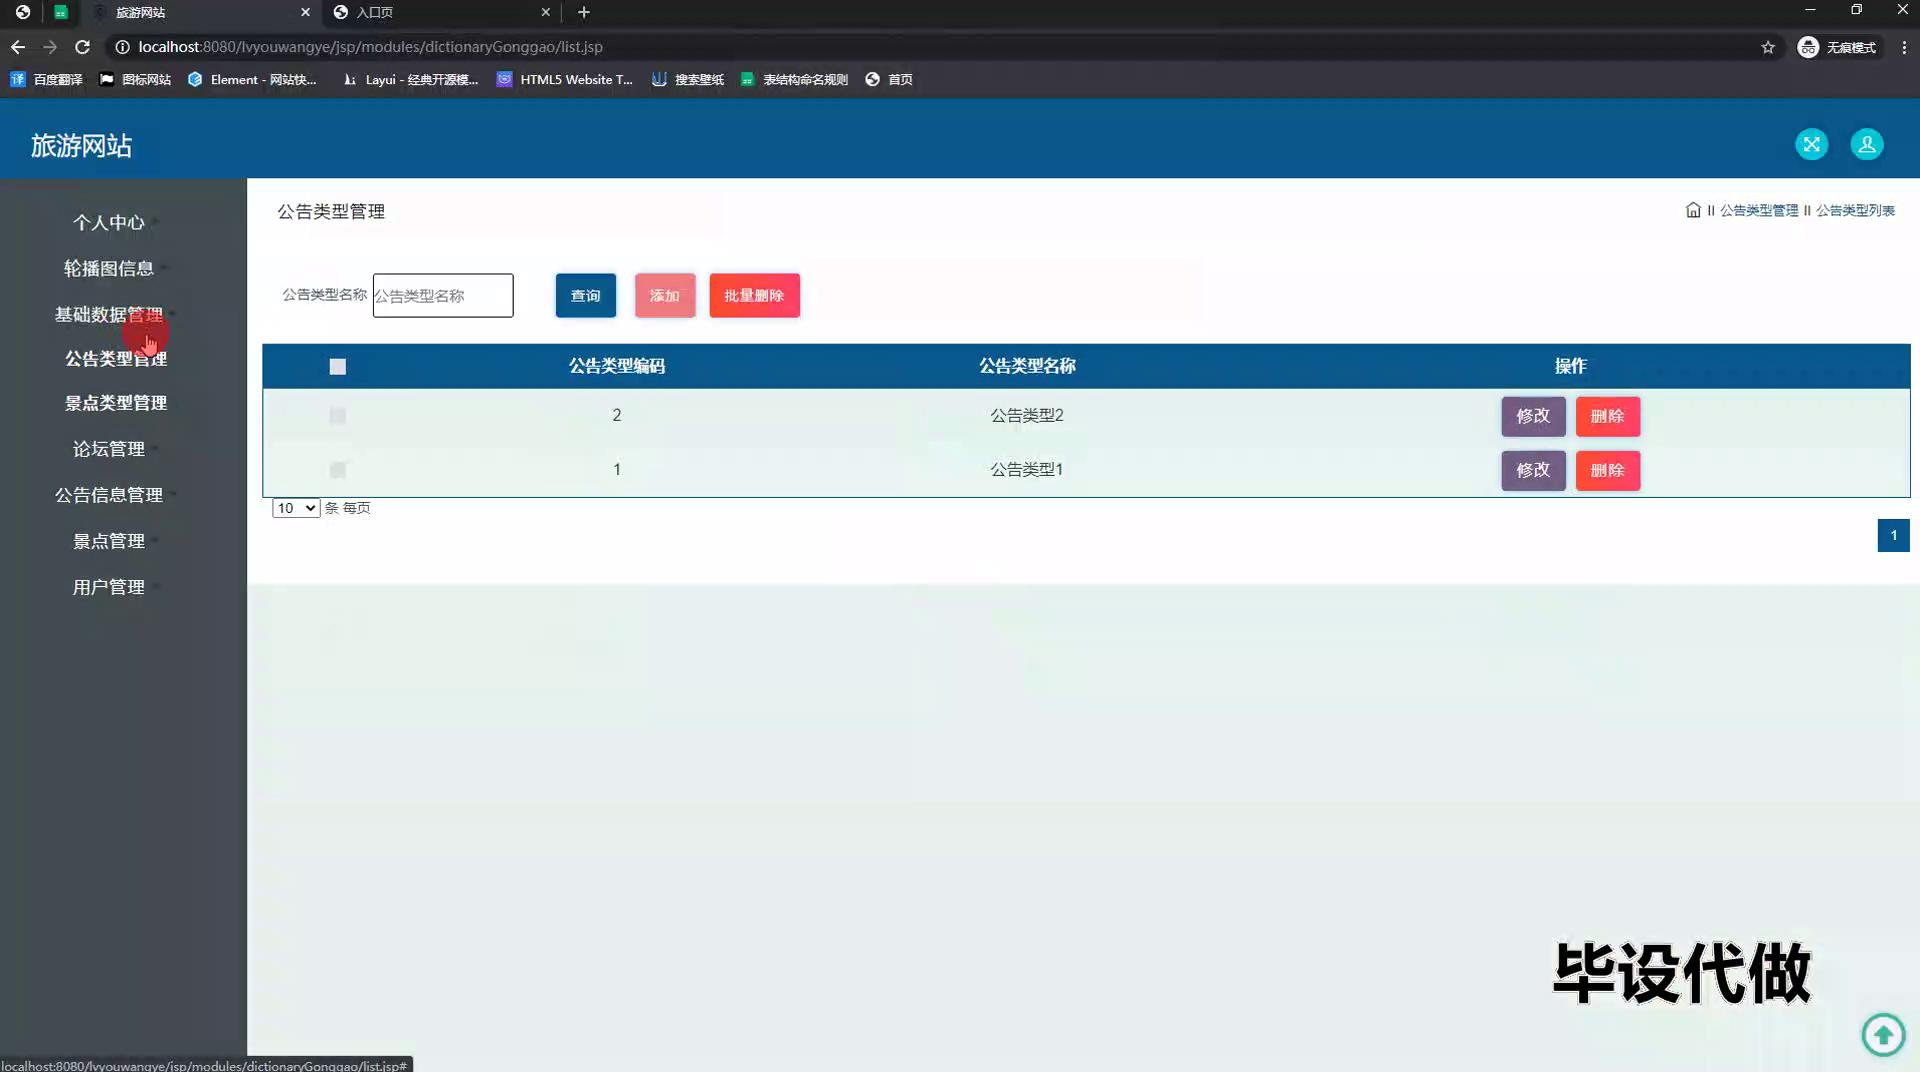
Task: Click 修改 for 公告类型1 row
Action: (1533, 470)
